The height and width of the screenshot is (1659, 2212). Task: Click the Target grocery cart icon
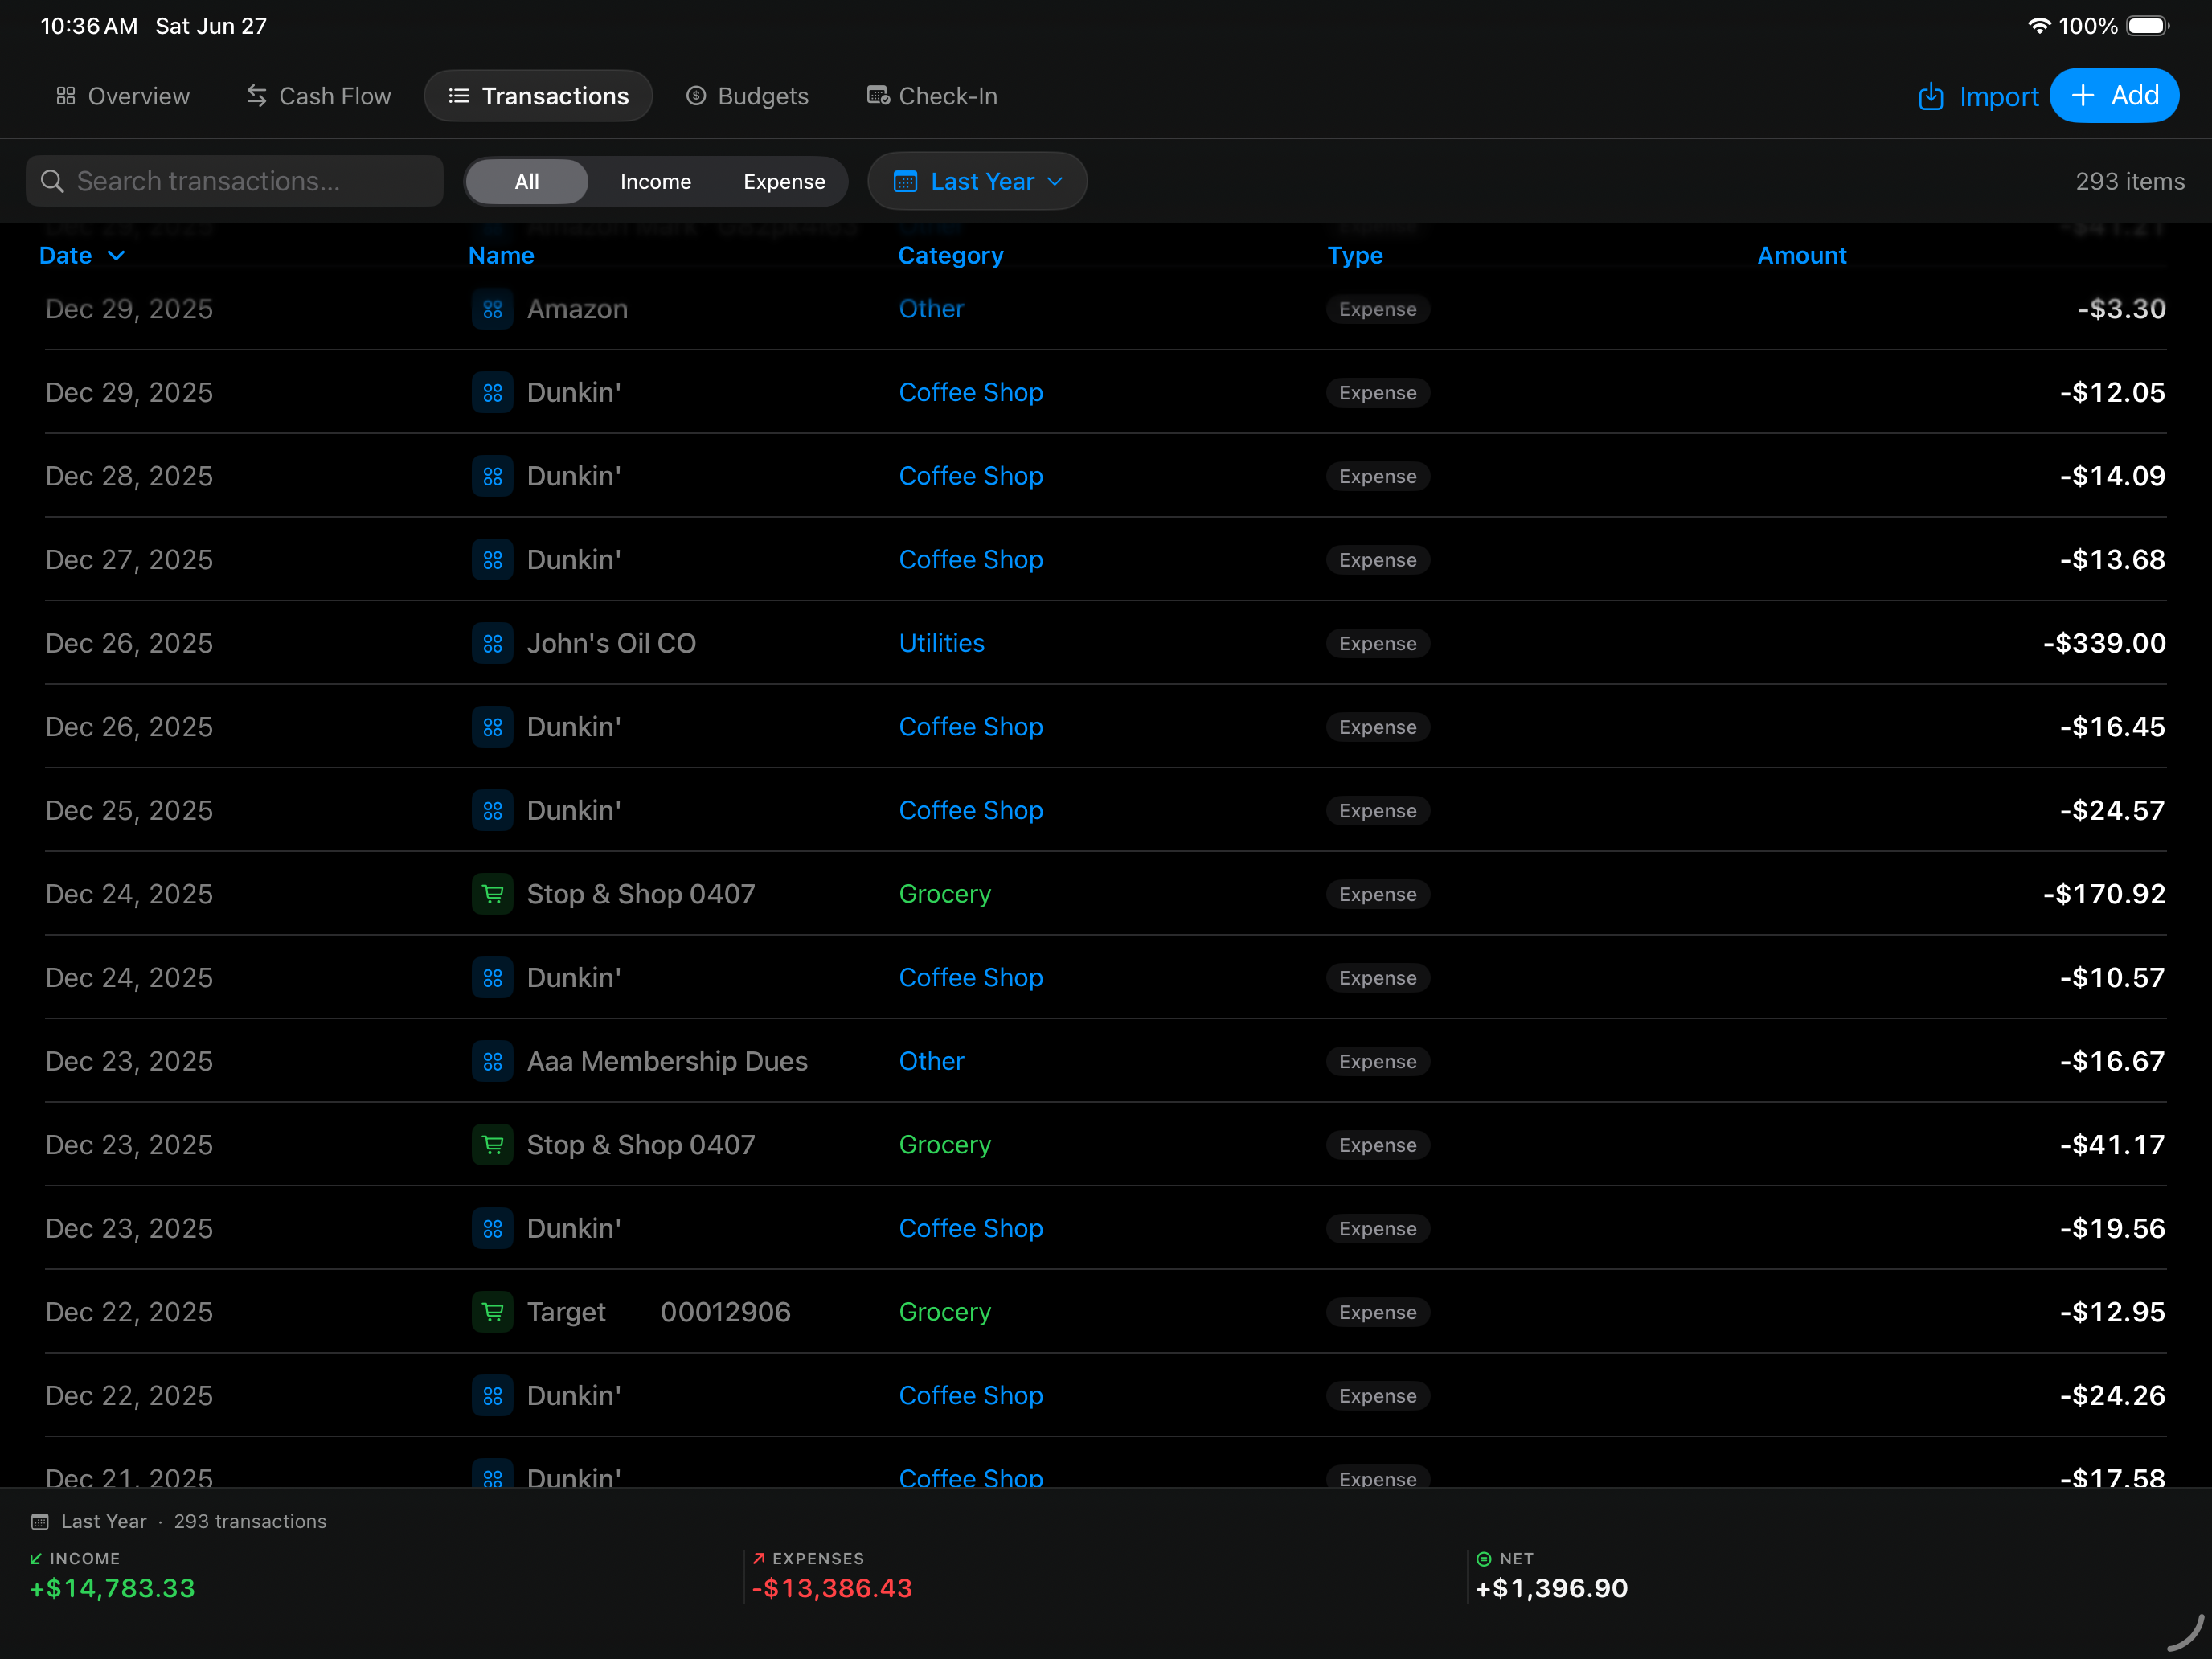coord(493,1312)
